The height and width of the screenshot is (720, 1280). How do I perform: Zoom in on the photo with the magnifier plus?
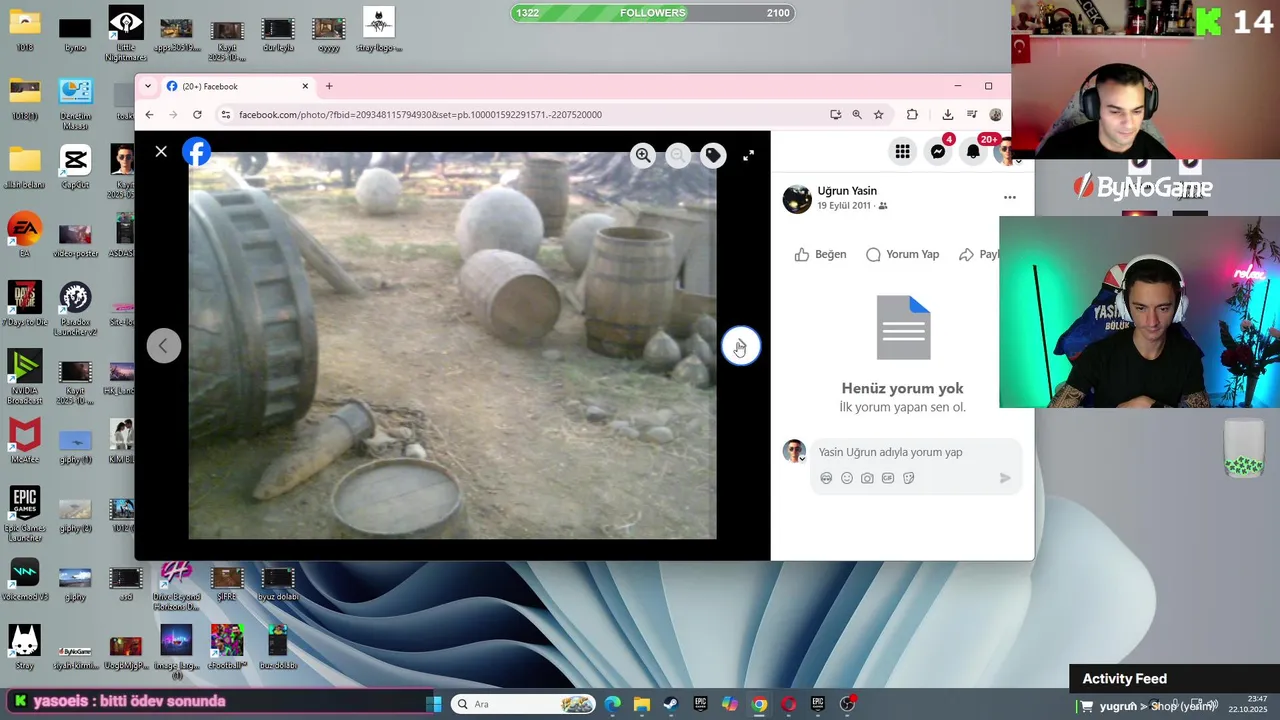[643, 155]
